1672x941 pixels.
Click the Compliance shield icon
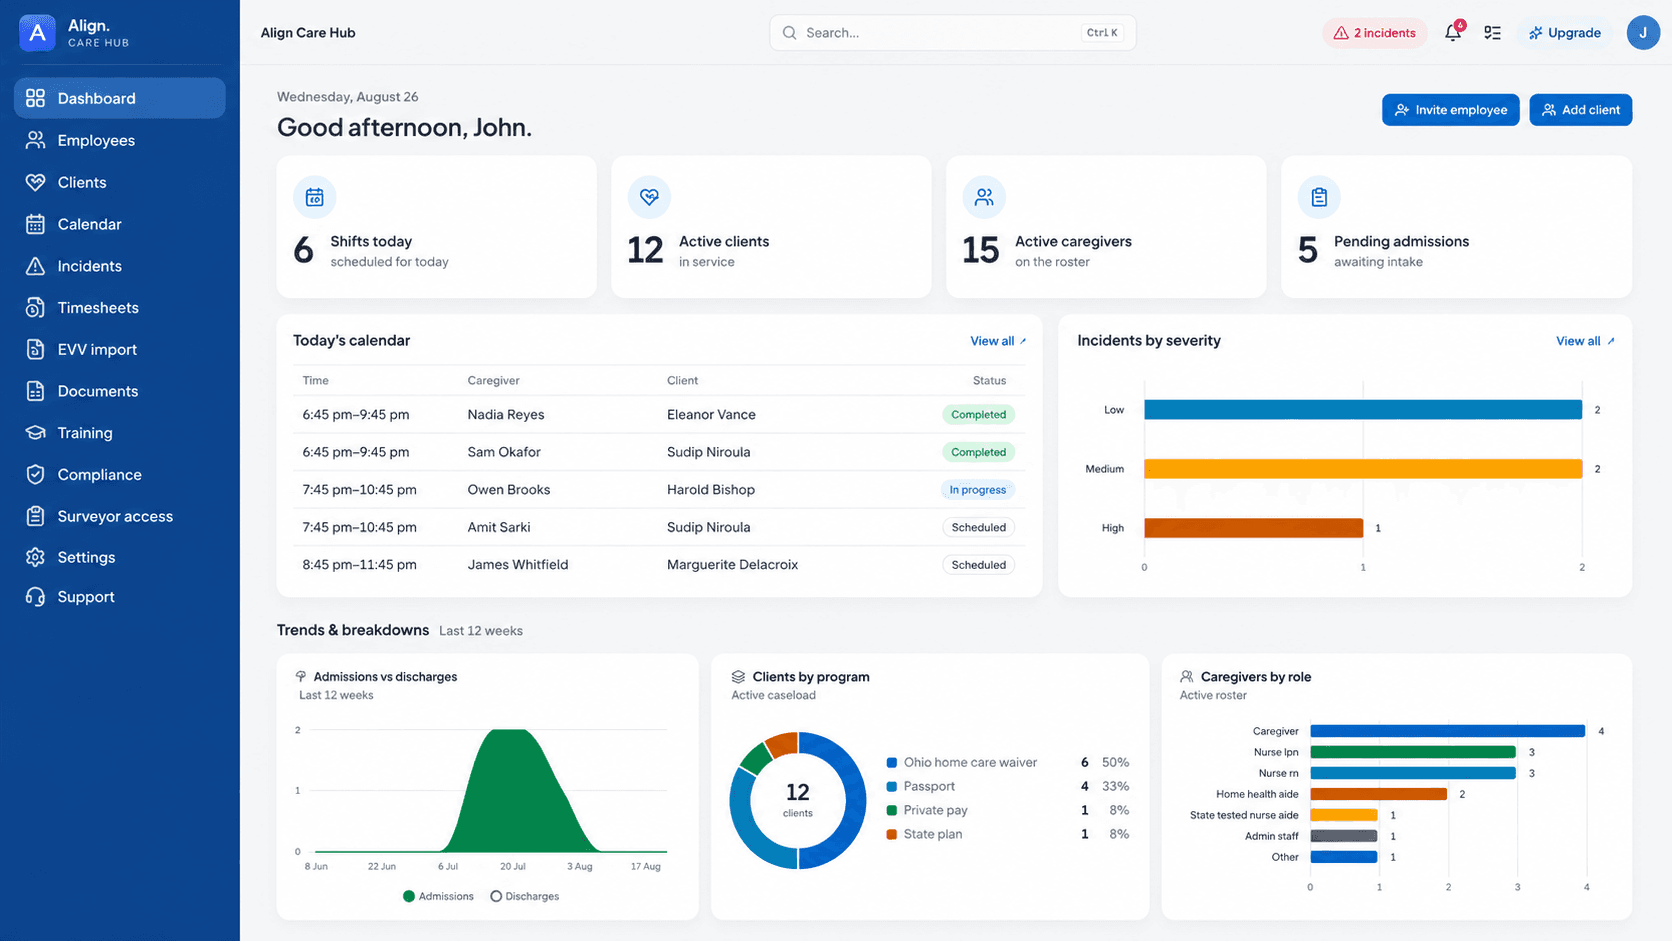tap(35, 475)
